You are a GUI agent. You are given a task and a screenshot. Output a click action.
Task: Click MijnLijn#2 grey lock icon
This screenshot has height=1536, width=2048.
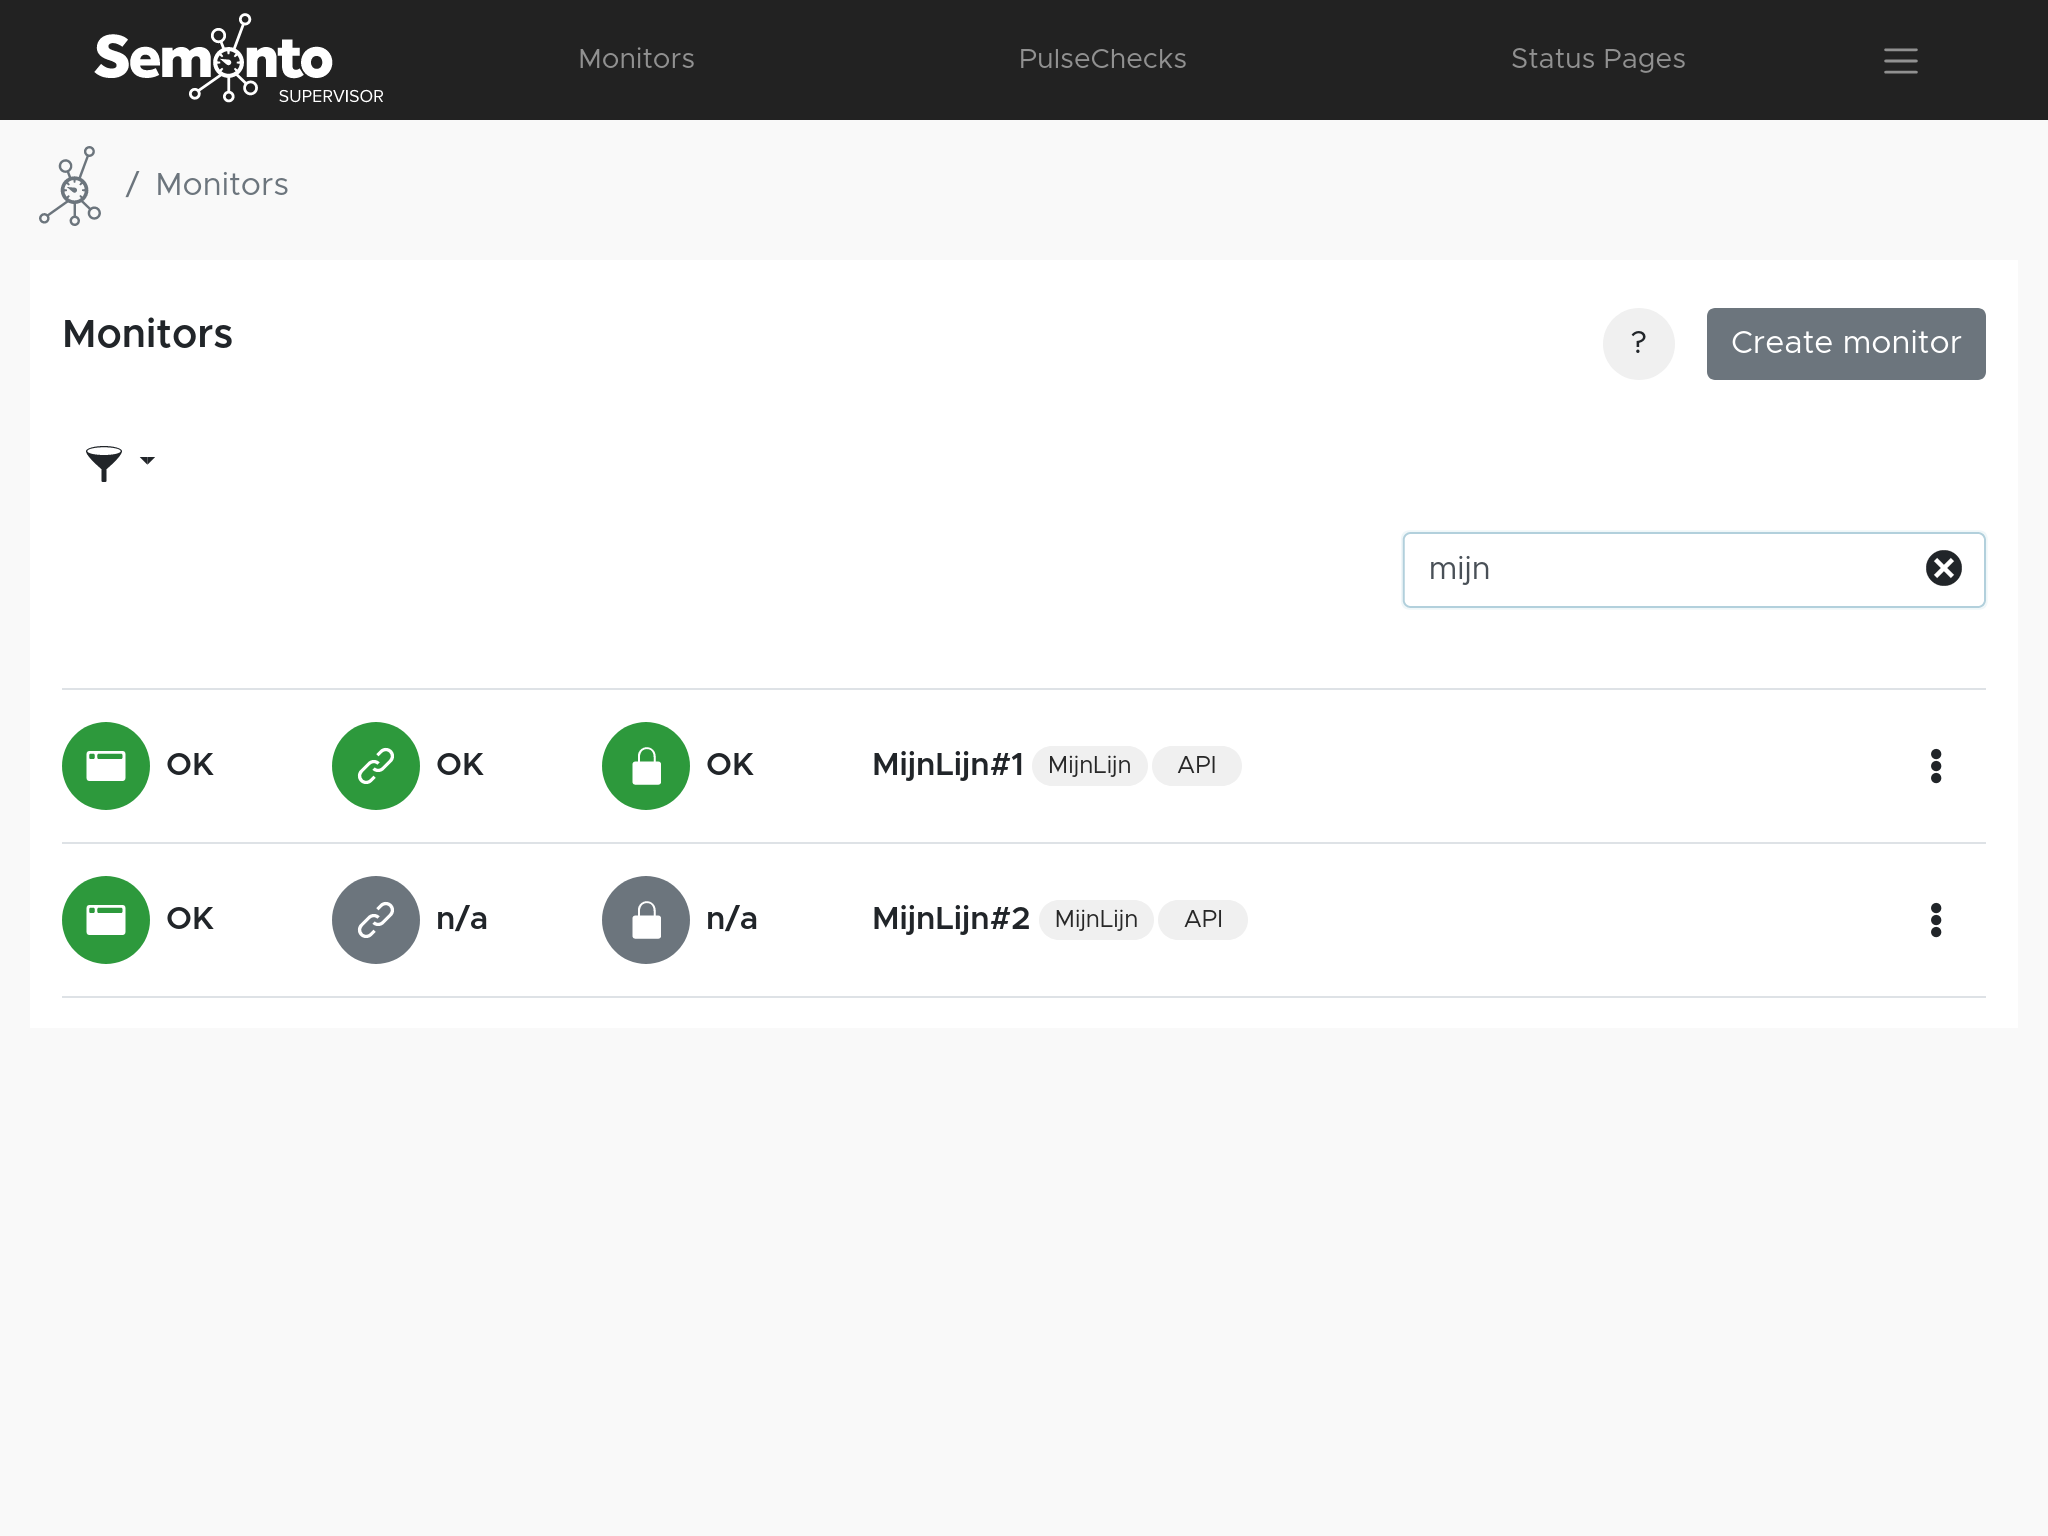646,920
